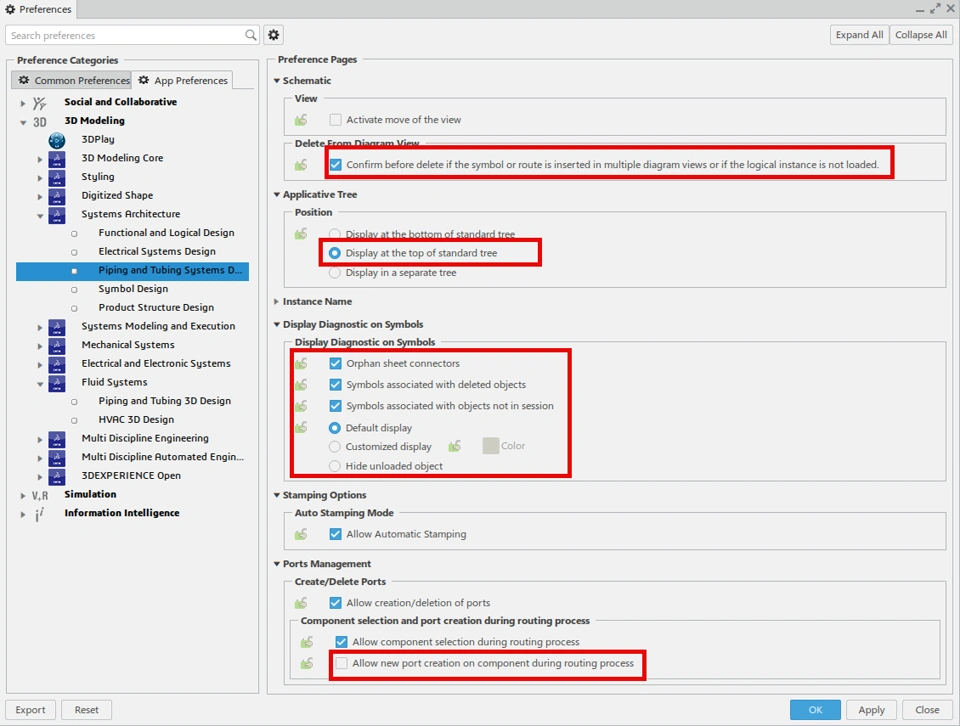Click lock icon beside Allow Automatic Stamping
This screenshot has width=960, height=726.
tap(301, 535)
